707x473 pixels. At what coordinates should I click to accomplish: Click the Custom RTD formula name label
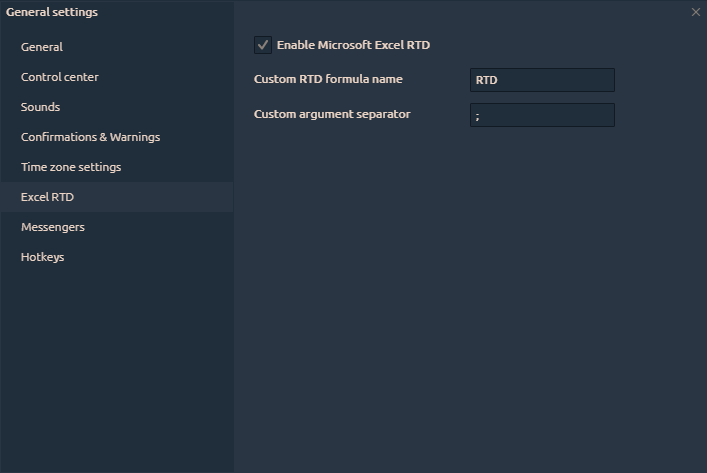328,79
